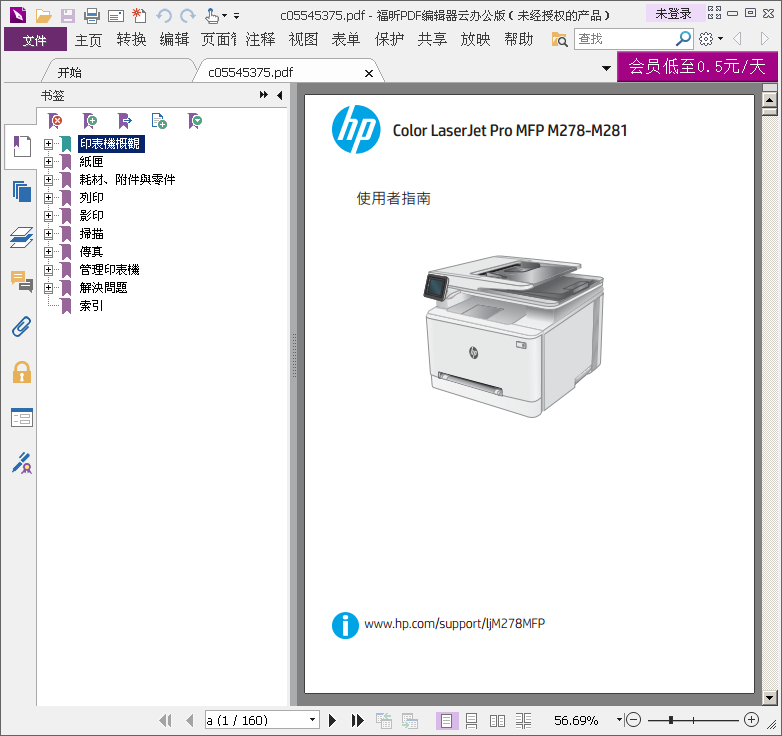Open the 转换 ribbon tab
Viewport: 782px width, 736px height.
pyautogui.click(x=132, y=39)
